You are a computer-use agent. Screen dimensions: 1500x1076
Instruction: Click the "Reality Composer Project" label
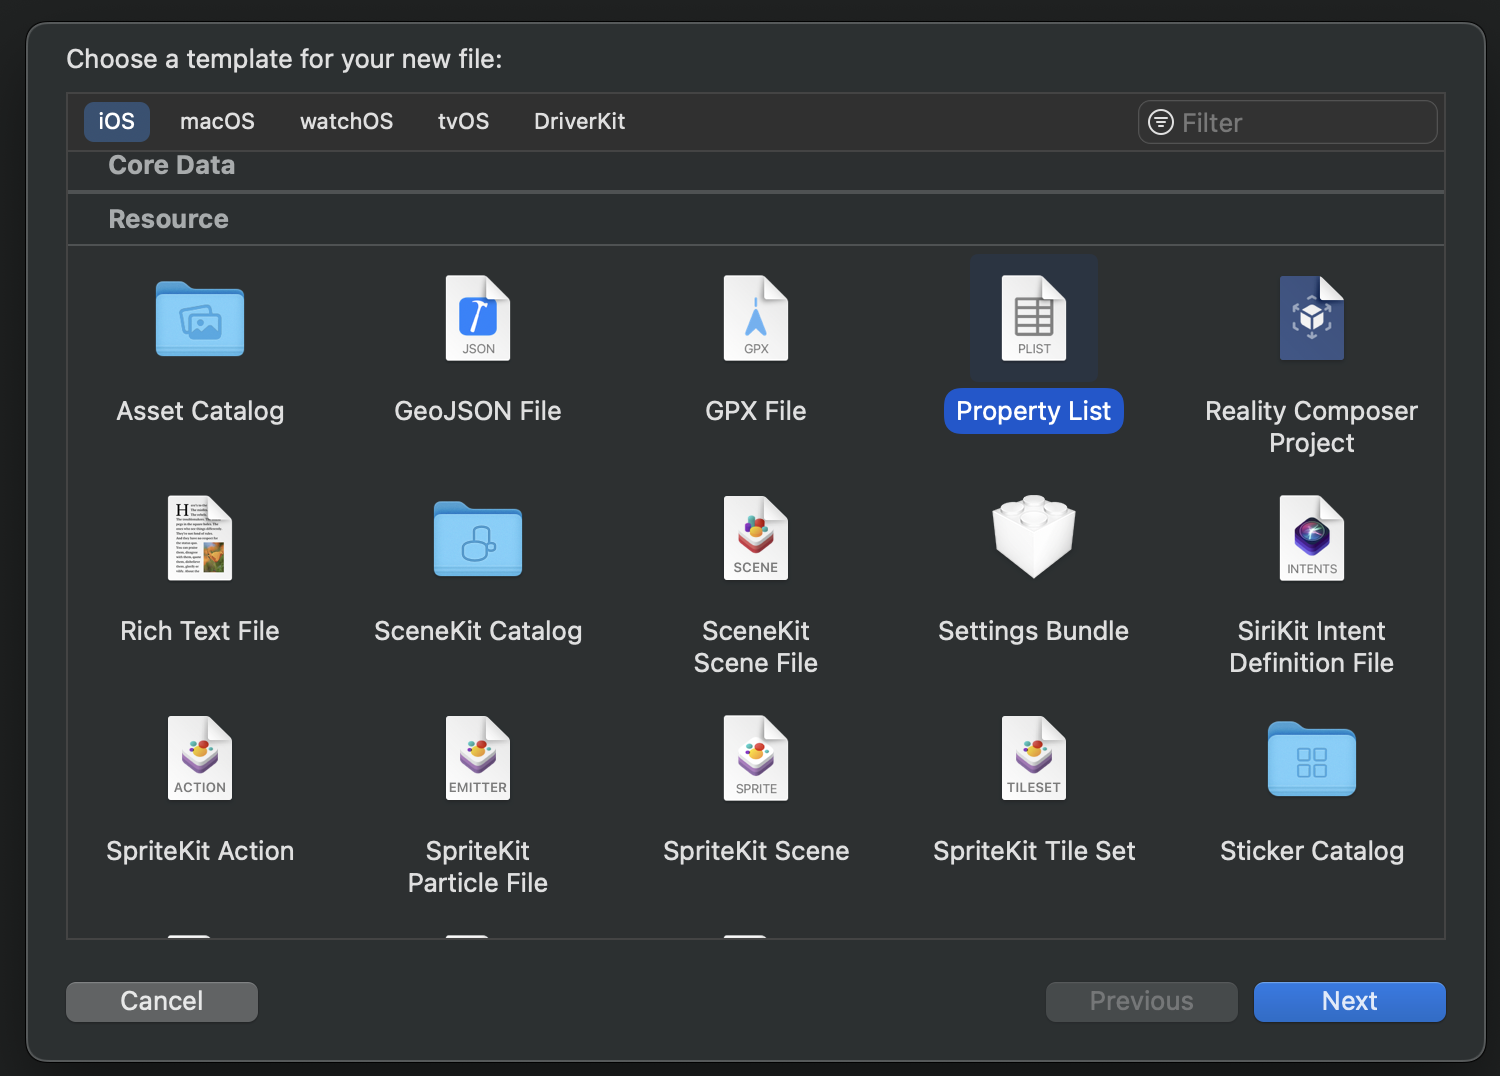1312,427
